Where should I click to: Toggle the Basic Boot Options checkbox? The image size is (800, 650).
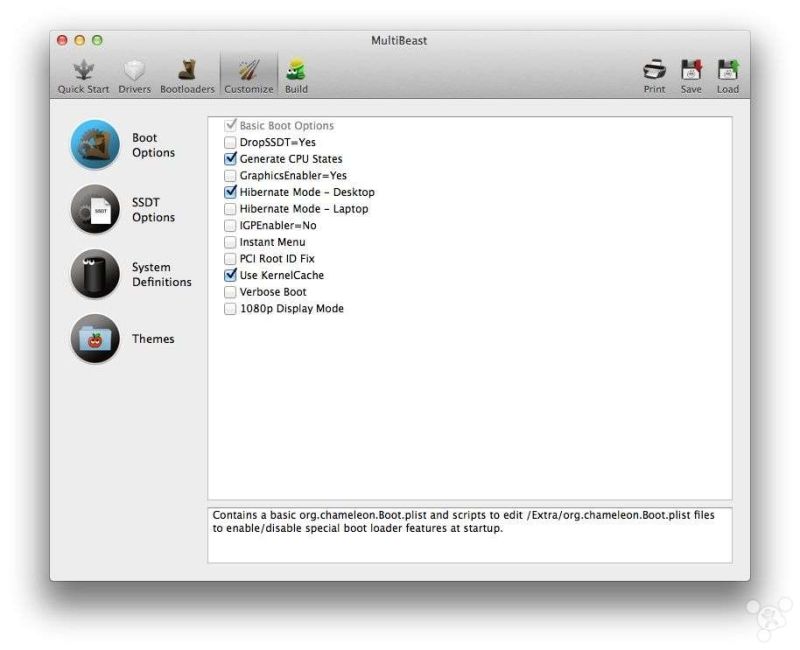pos(231,125)
